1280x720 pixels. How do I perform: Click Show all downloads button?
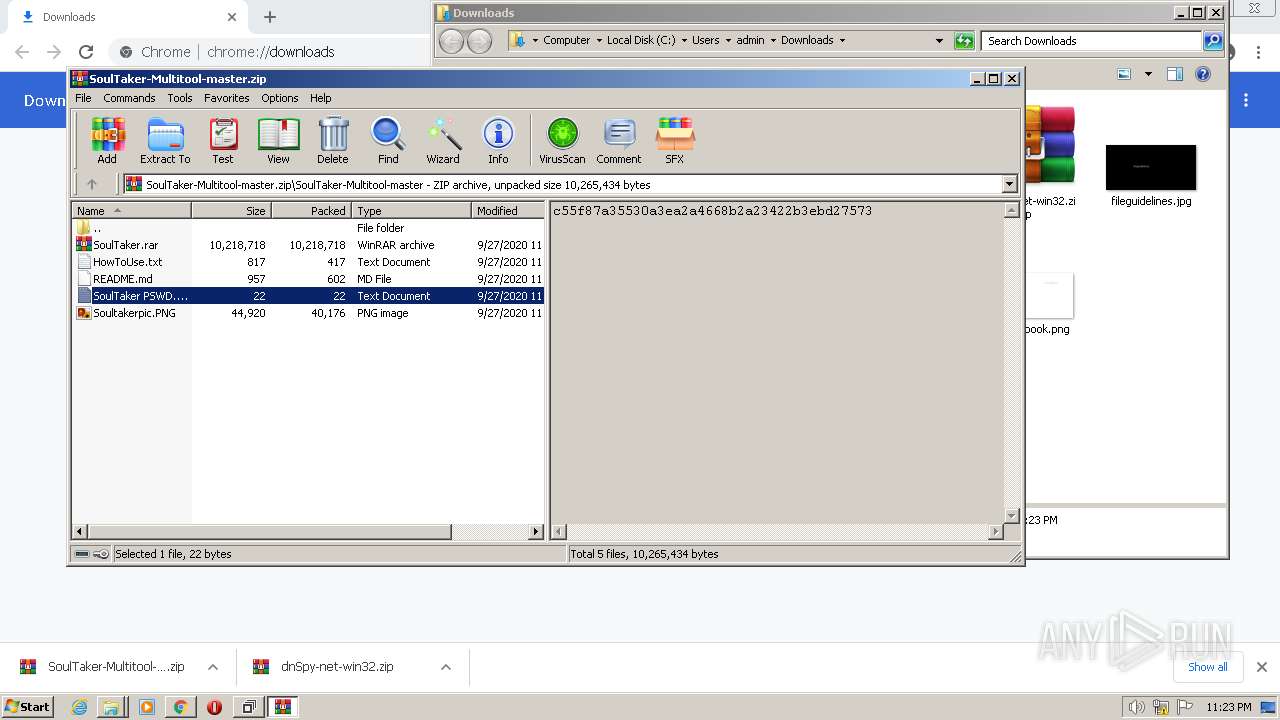point(1208,667)
